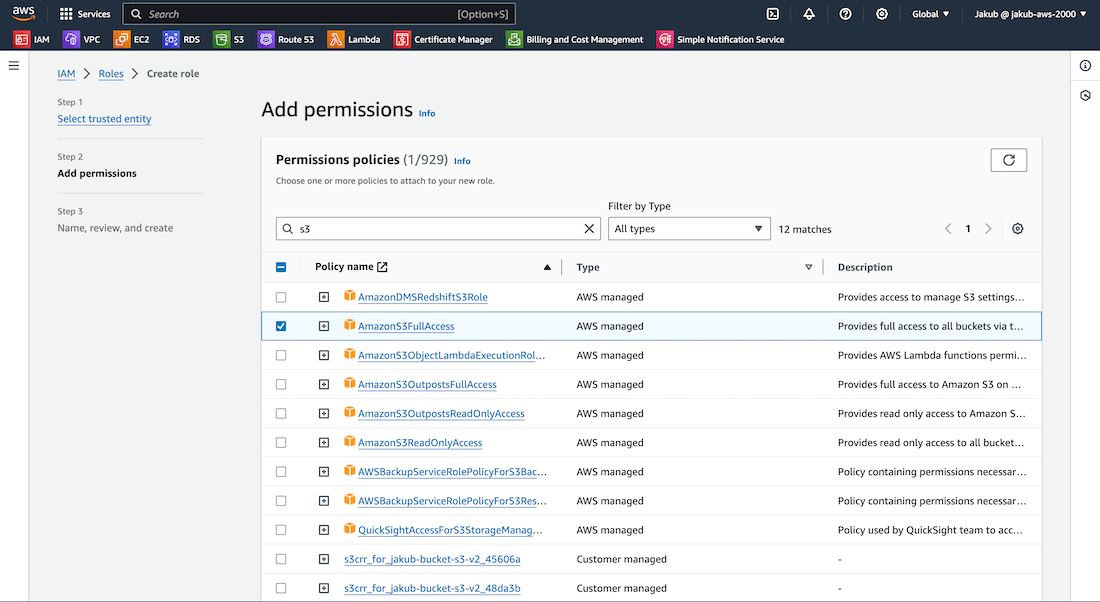The width and height of the screenshot is (1100, 602).
Task: Open the notifications bell
Action: [809, 14]
